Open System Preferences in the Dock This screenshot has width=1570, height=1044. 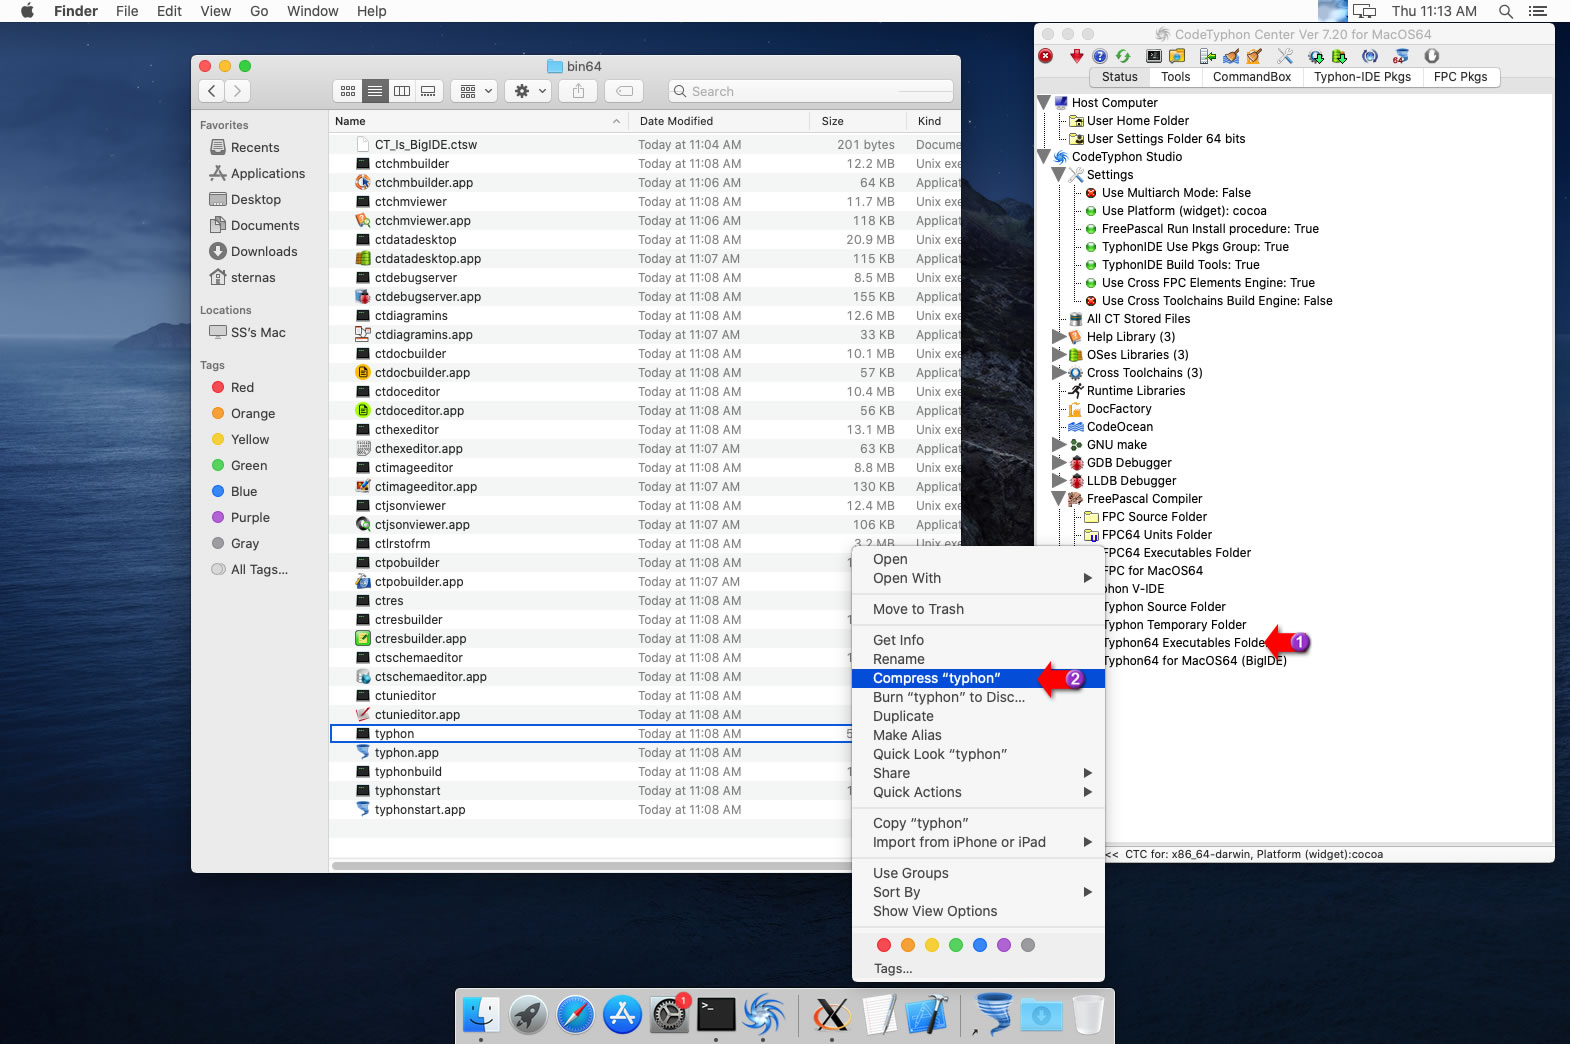(x=669, y=1015)
